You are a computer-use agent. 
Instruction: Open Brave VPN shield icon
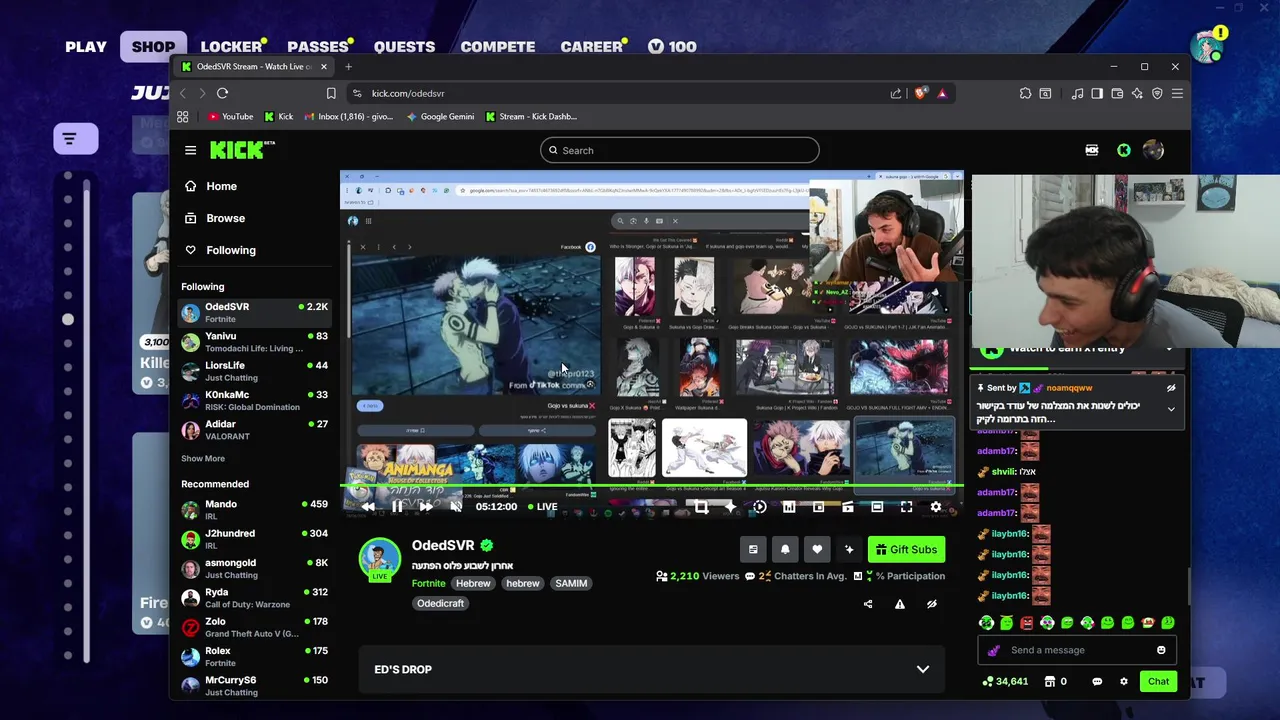coord(1157,93)
